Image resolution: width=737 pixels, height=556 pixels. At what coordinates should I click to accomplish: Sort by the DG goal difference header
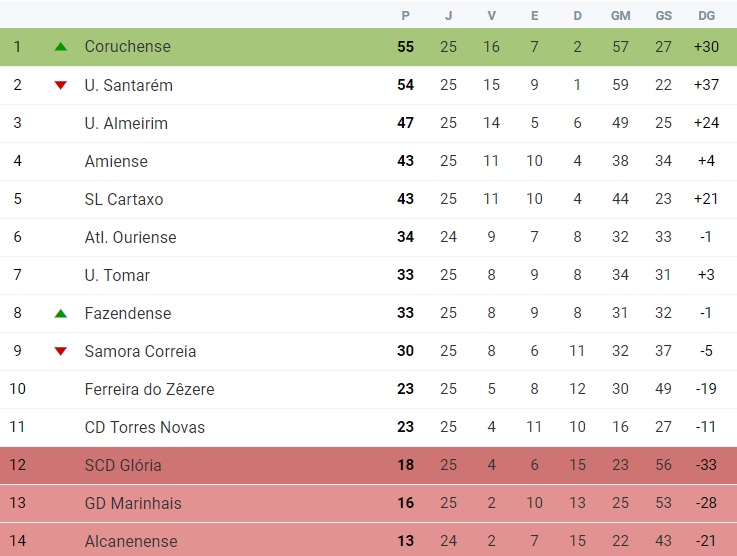706,16
